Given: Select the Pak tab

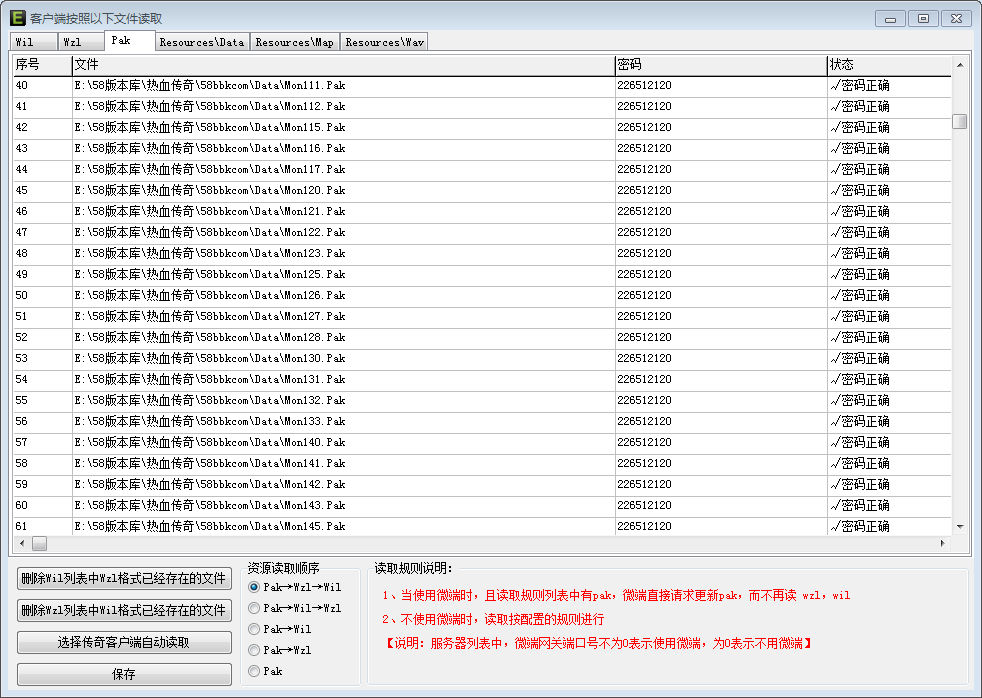Looking at the screenshot, I should coord(130,40).
